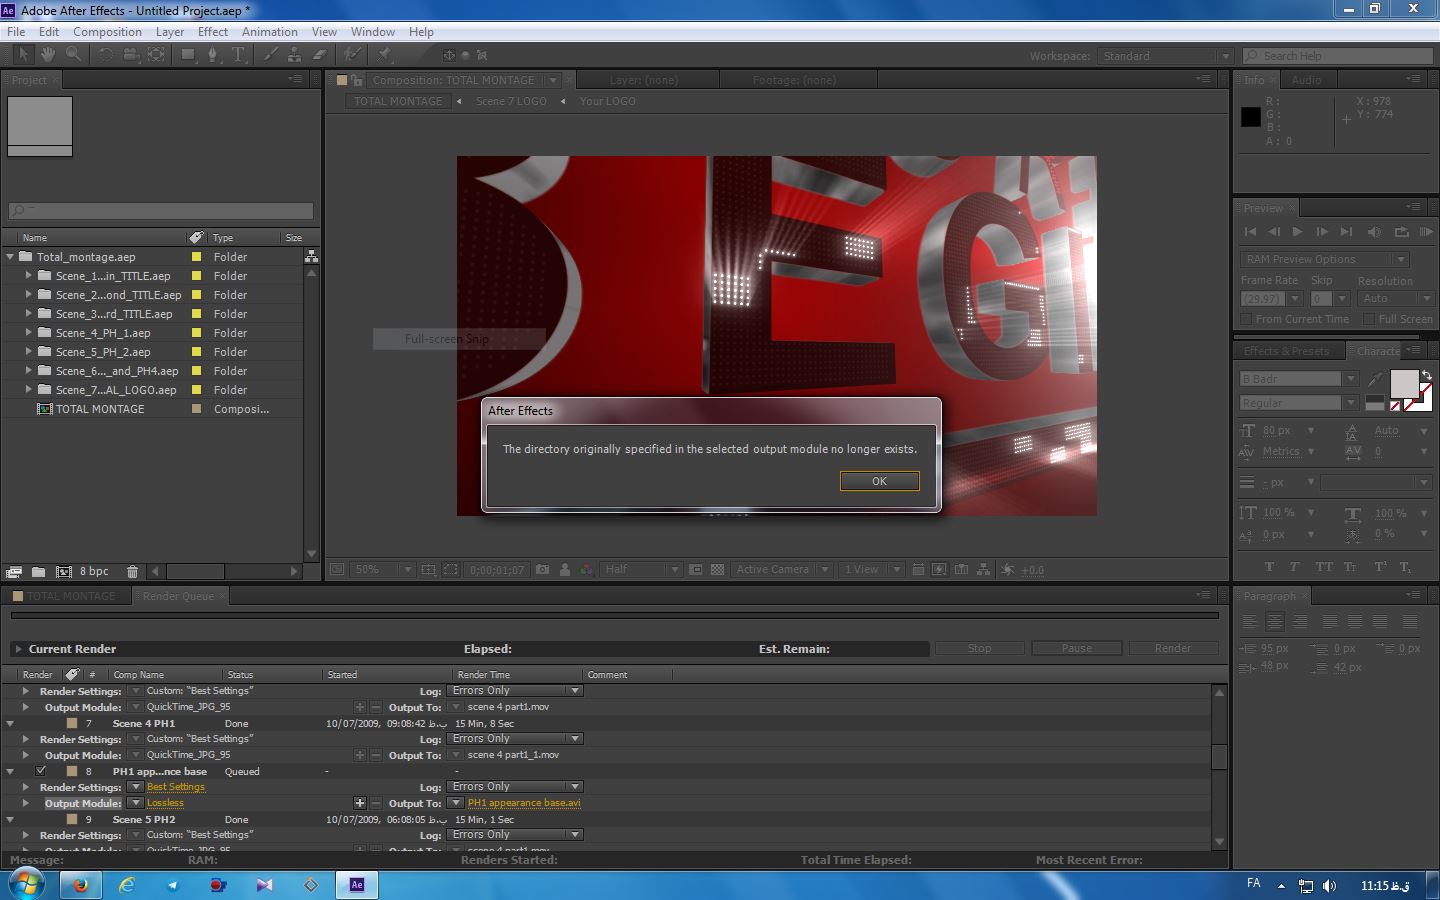The width and height of the screenshot is (1440, 900).
Task: Switch to the Audio panel tab
Action: tap(1306, 80)
